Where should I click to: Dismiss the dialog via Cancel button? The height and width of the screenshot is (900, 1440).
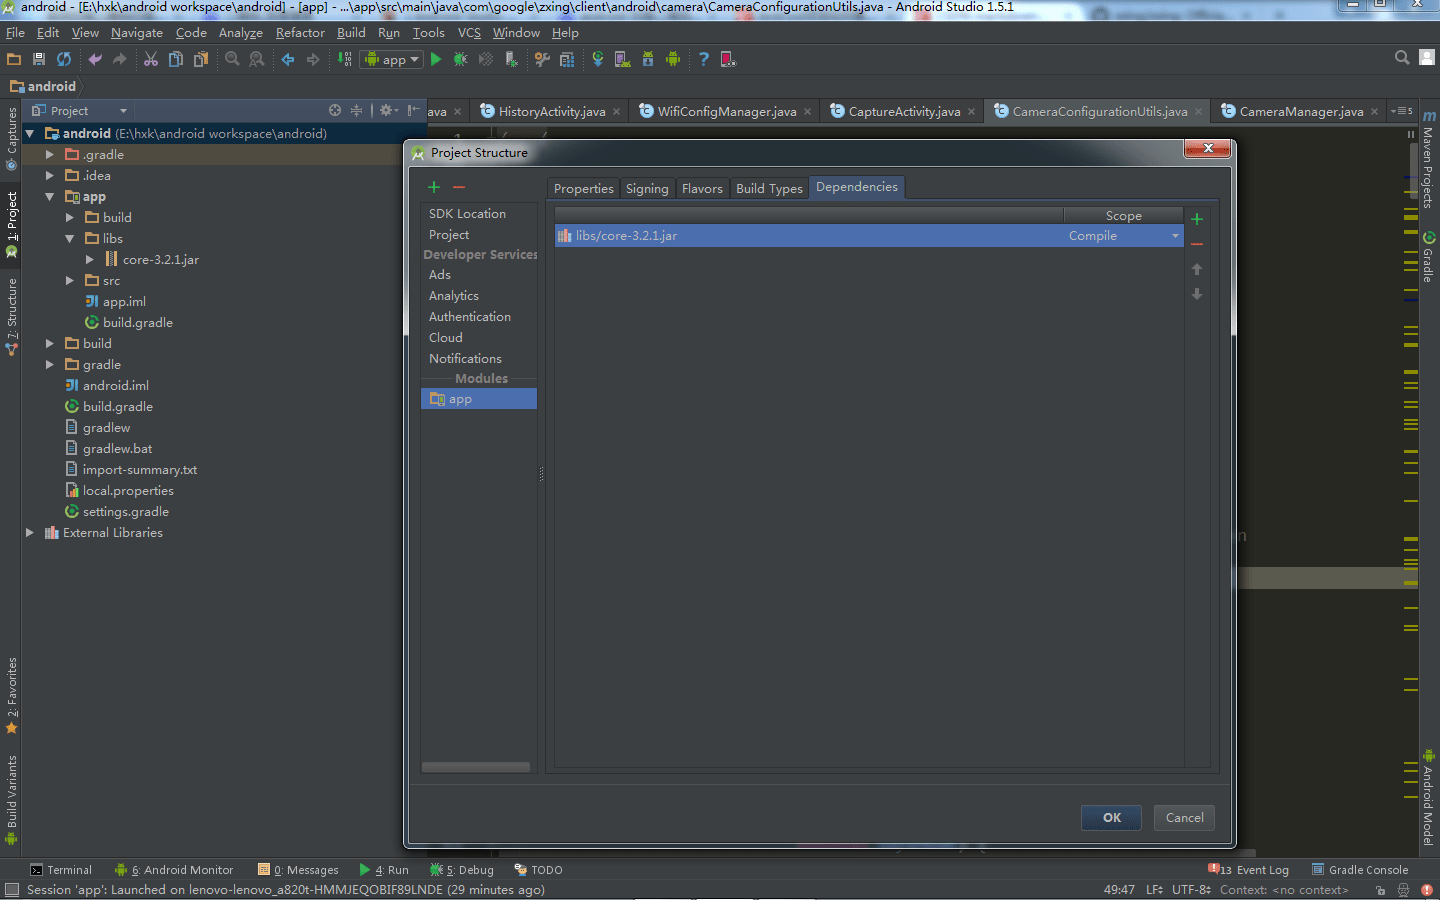[x=1184, y=817]
